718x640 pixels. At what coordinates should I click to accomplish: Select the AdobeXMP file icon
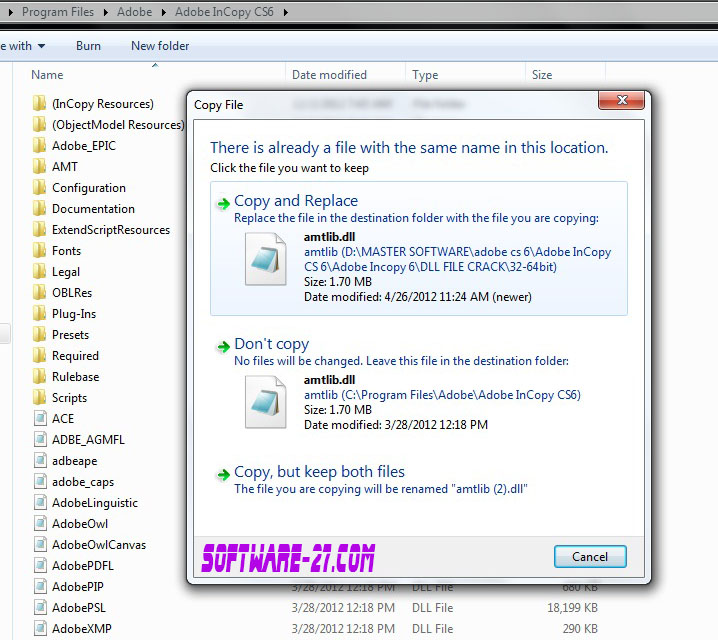click(x=40, y=629)
